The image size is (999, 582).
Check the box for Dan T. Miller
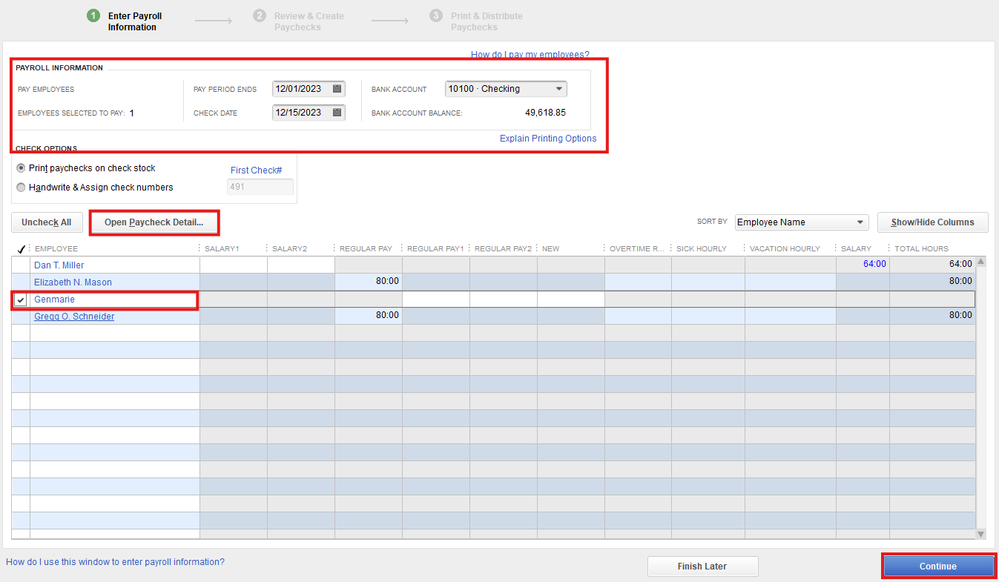coord(20,265)
